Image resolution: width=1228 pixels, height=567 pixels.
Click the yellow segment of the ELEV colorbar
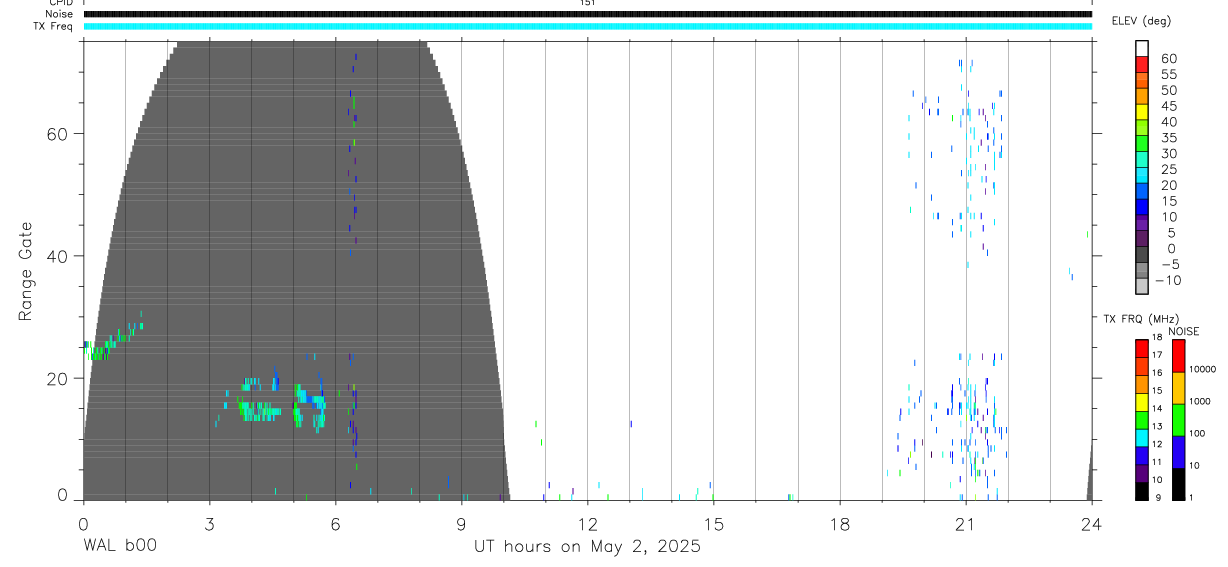click(x=1142, y=112)
